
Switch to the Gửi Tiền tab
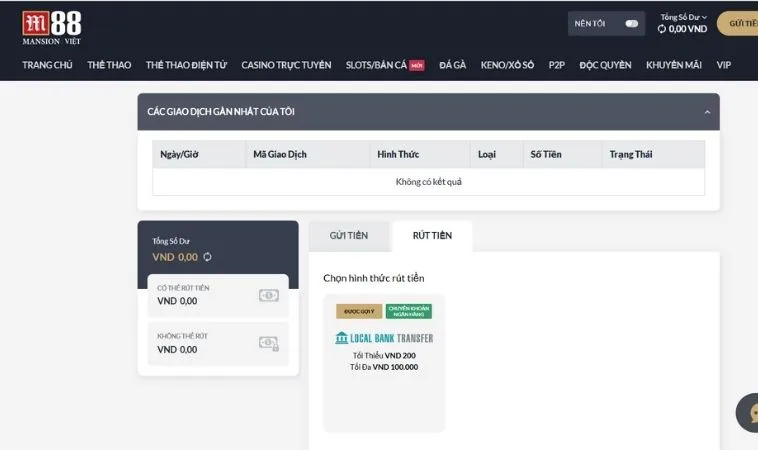point(349,236)
